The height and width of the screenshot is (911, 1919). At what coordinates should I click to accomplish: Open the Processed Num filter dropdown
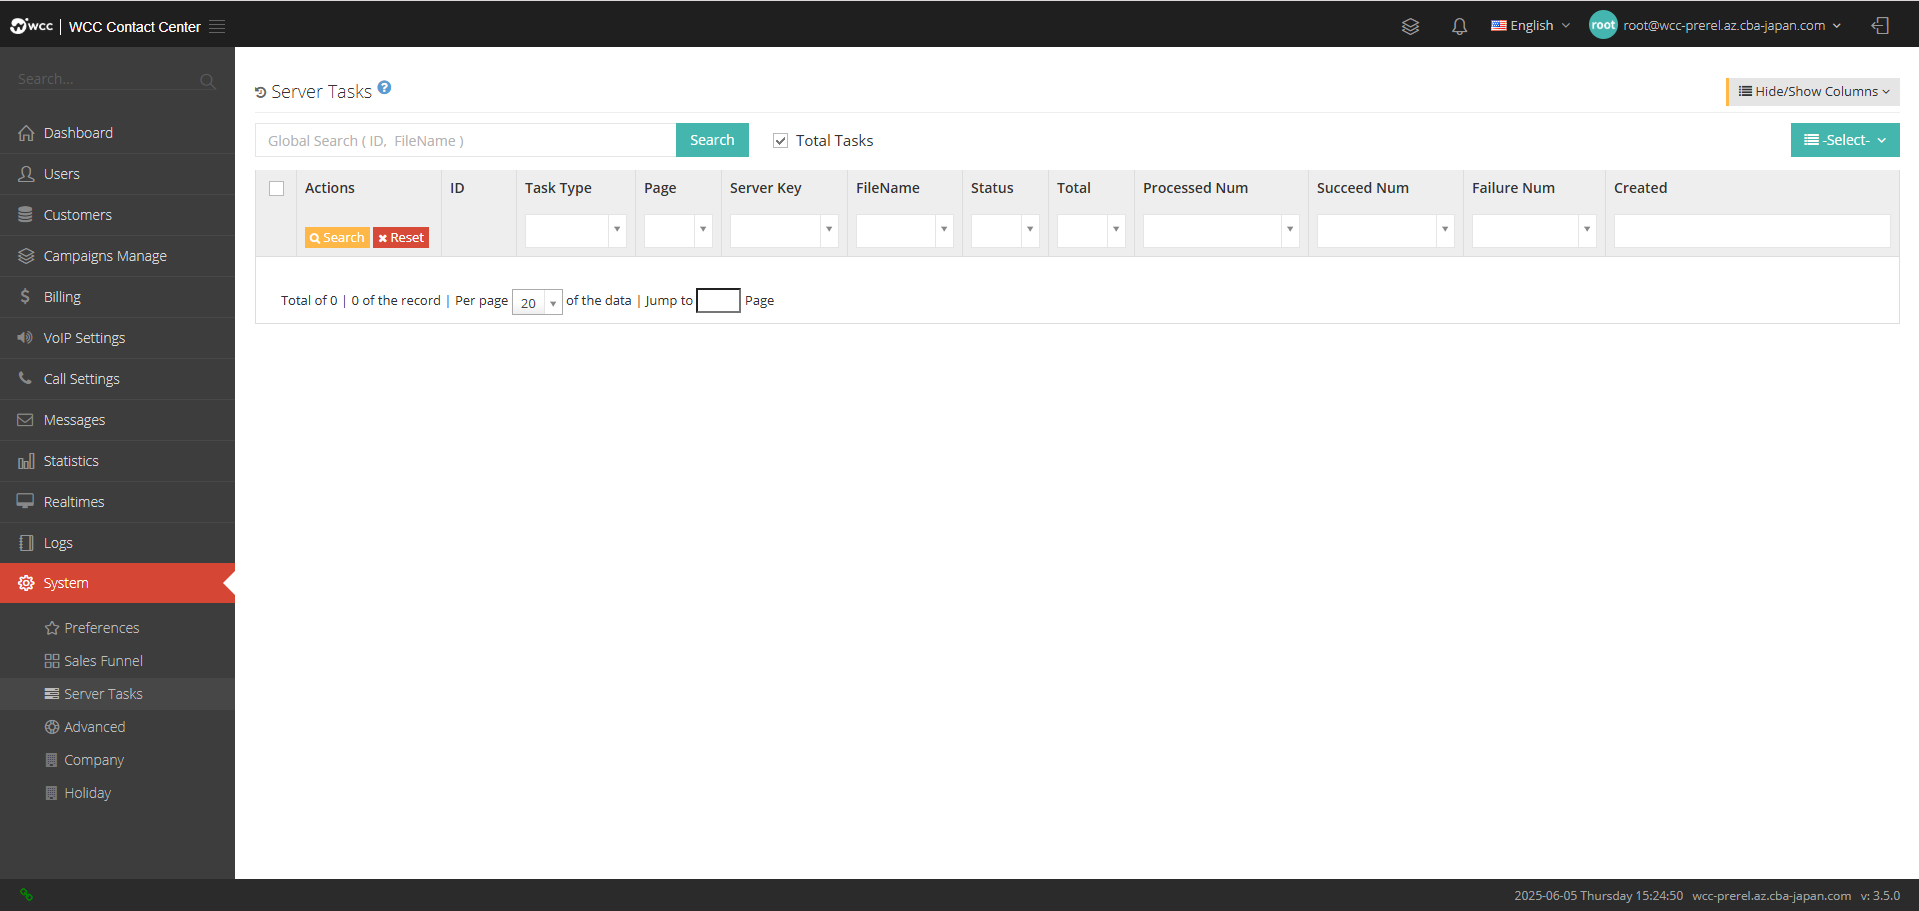click(x=1221, y=230)
